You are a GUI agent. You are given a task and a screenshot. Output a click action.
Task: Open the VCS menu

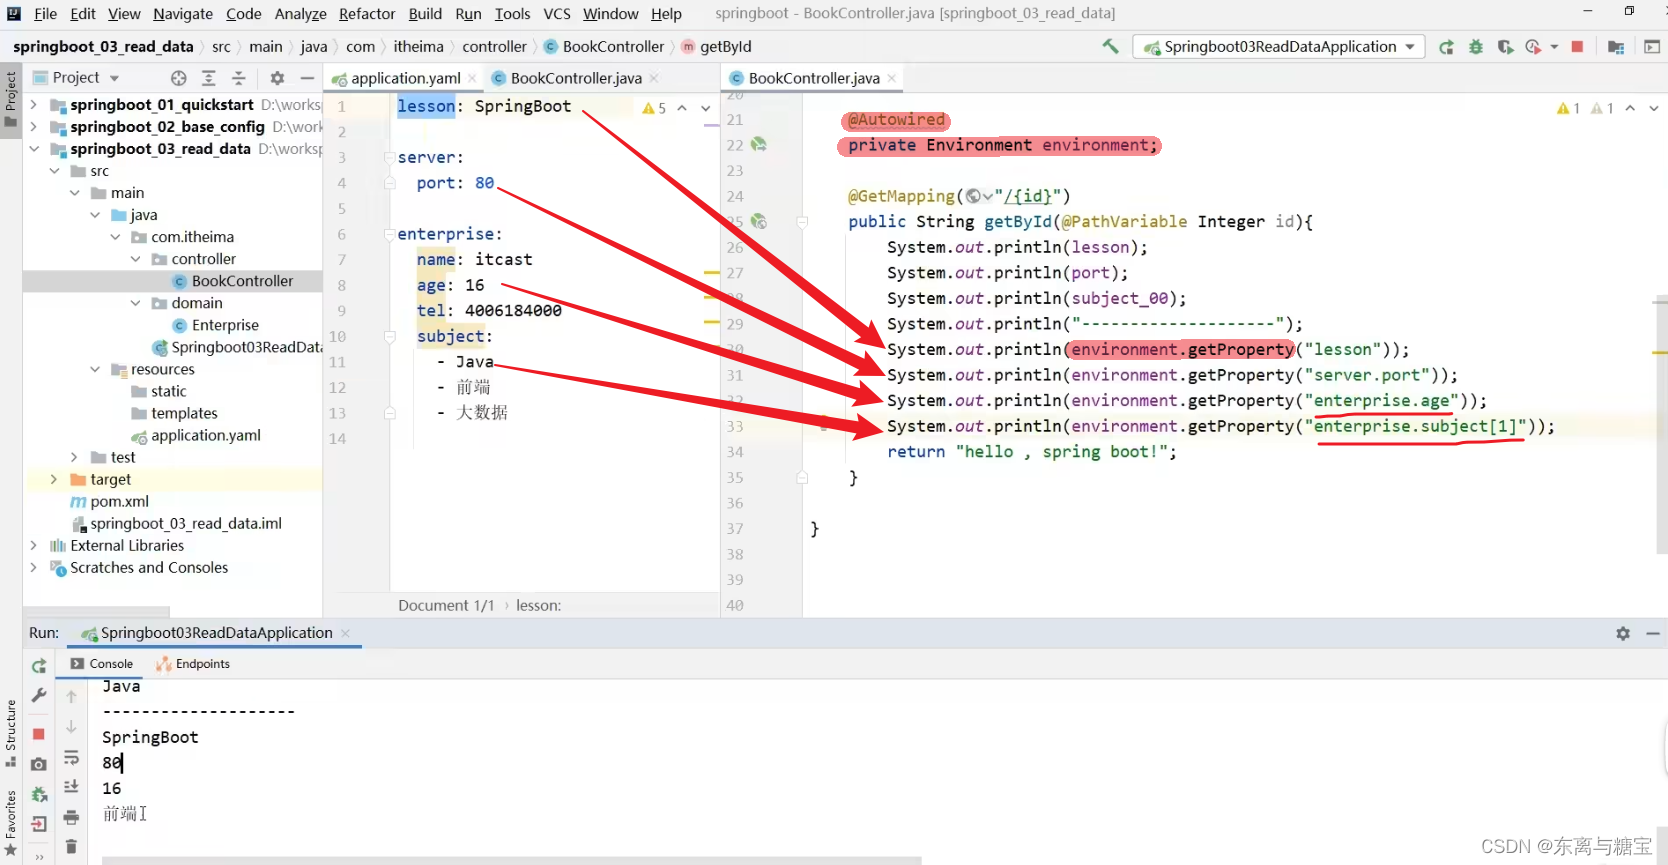click(x=557, y=13)
